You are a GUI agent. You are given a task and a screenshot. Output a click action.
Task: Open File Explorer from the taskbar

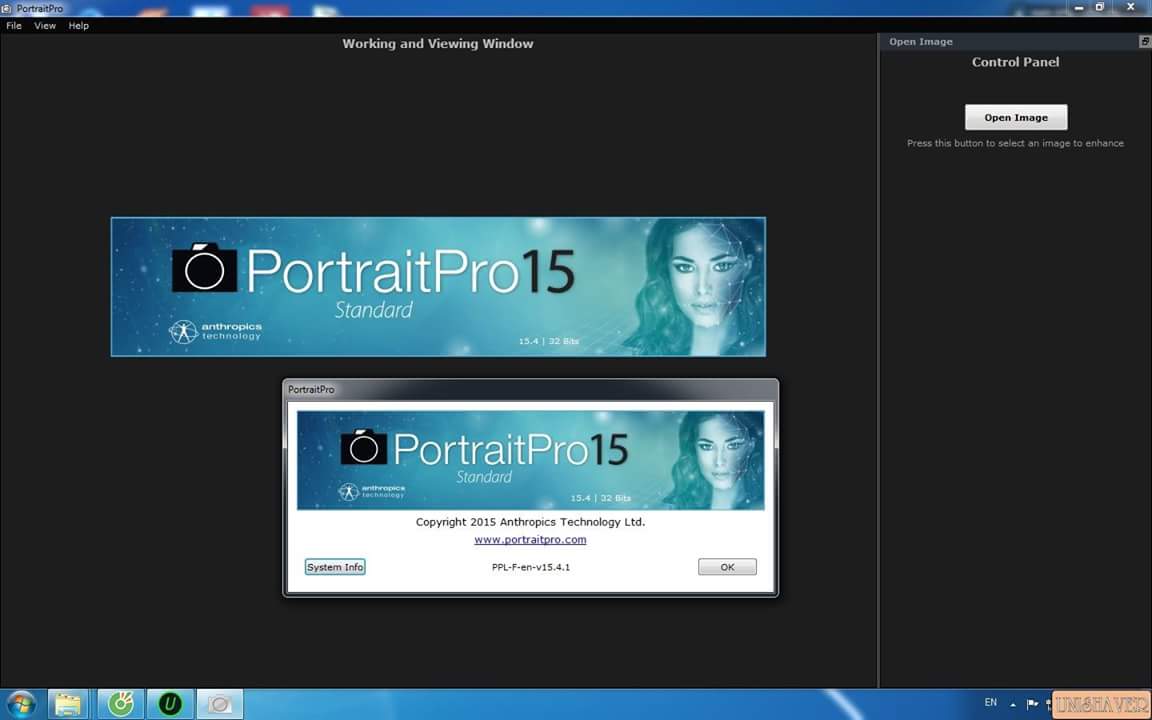pos(68,705)
